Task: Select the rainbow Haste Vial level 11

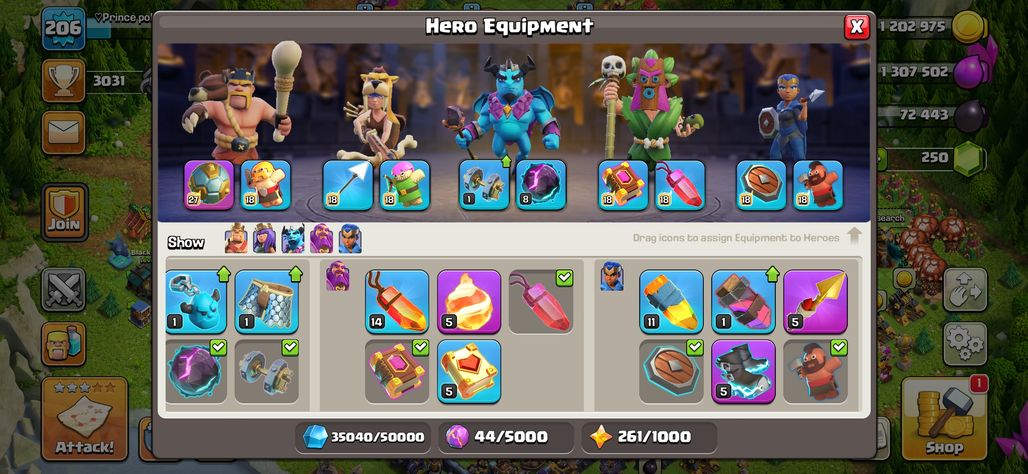Action: pos(671,302)
